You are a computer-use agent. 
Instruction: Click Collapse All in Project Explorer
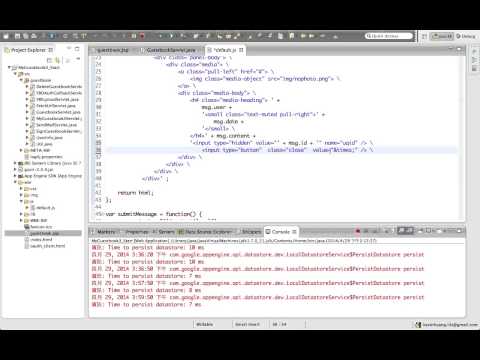point(49,60)
